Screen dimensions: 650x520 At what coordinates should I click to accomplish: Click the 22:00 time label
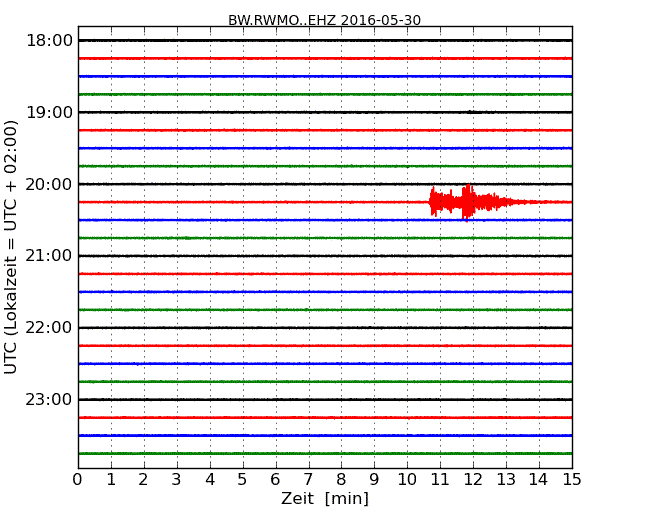point(49,328)
